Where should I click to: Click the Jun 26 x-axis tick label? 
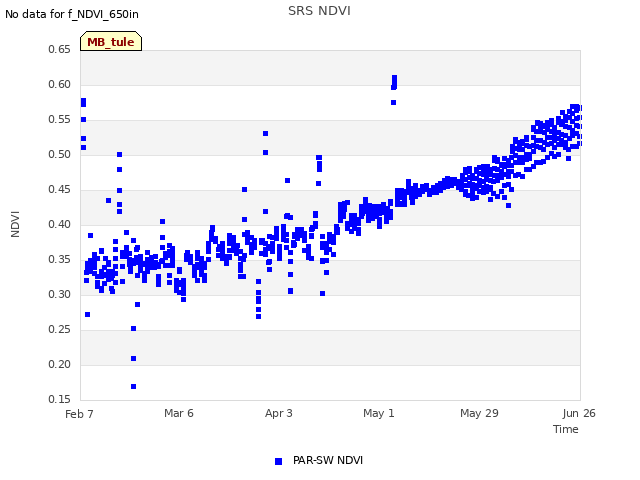coord(579,413)
